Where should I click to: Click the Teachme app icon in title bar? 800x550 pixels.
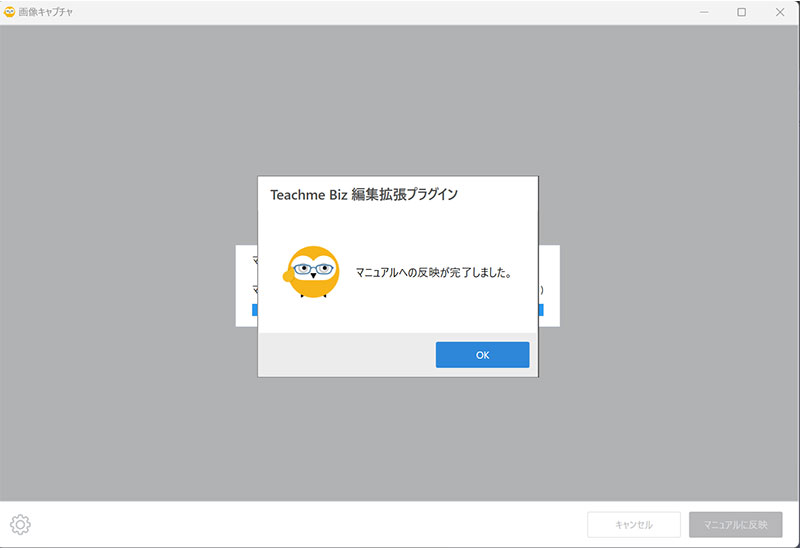click(x=10, y=12)
